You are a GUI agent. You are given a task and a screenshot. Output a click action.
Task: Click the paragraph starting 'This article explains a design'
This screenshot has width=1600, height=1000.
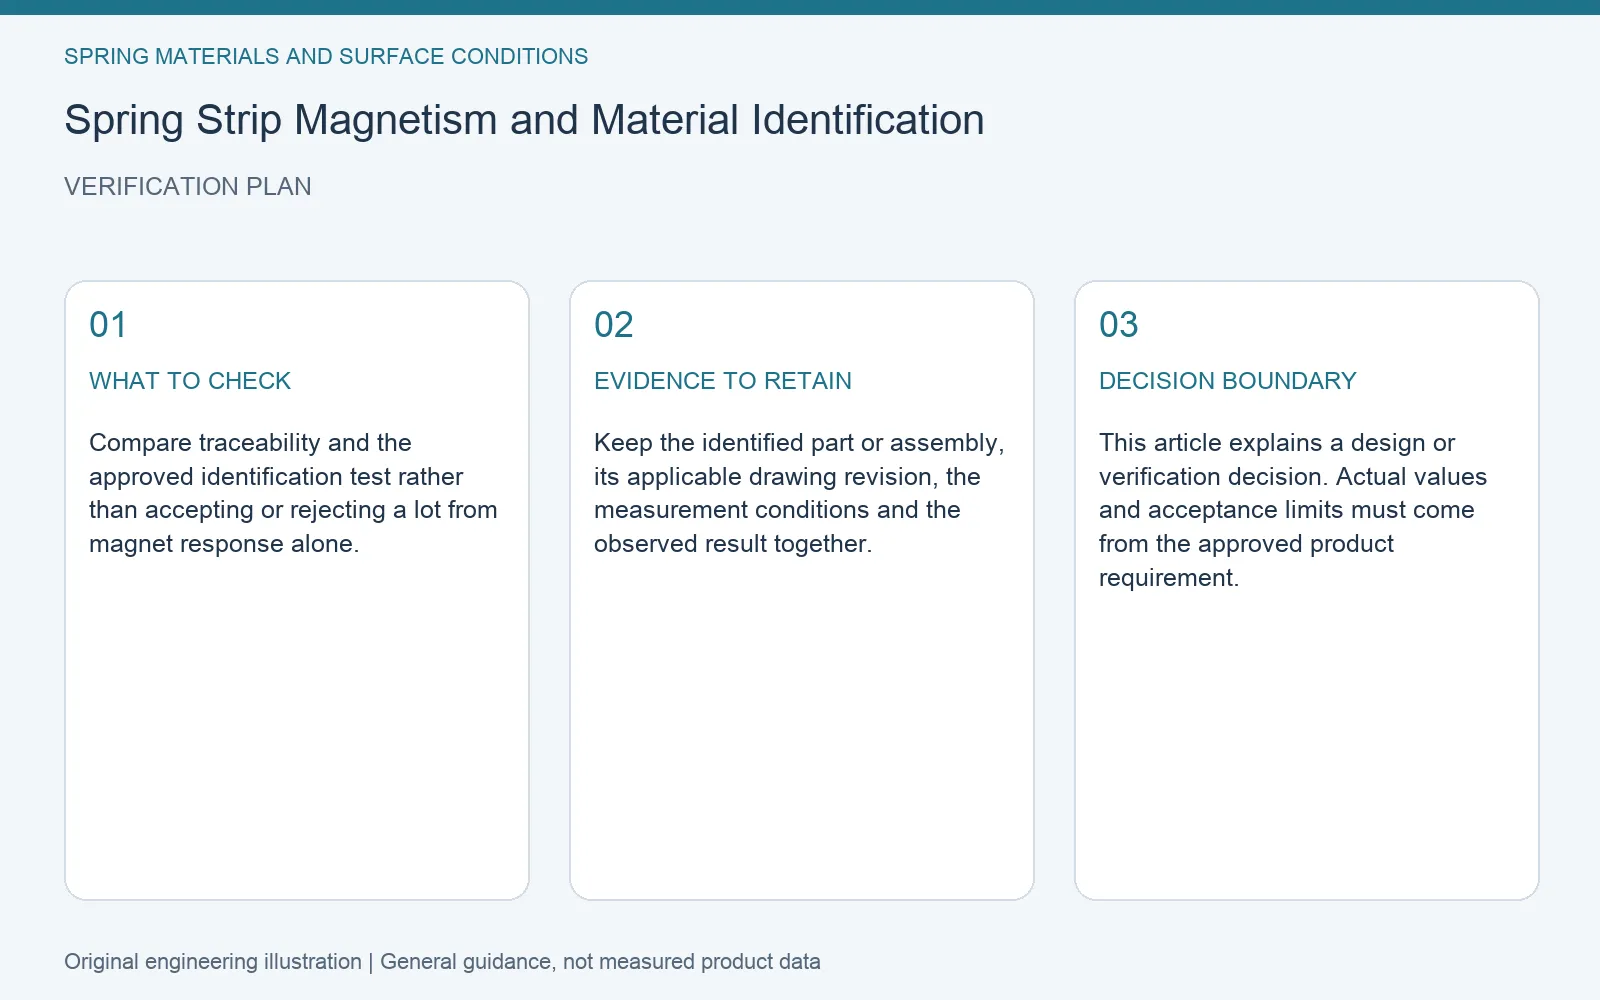[x=1293, y=510]
